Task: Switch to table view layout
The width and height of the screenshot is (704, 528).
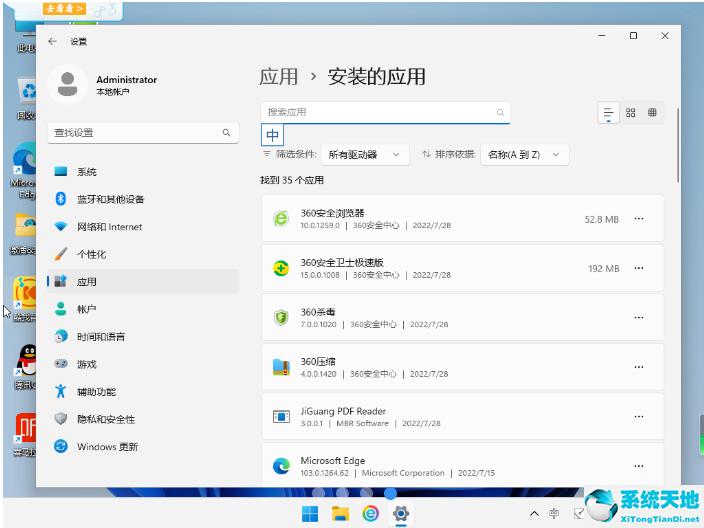Action: click(653, 113)
